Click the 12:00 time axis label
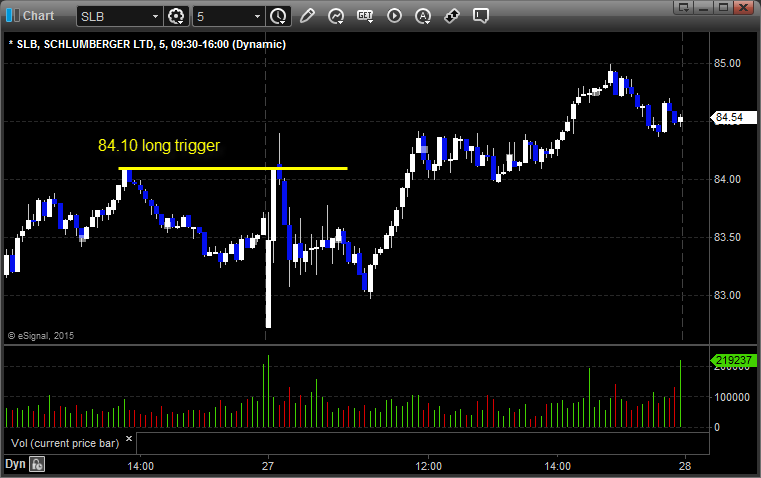 (x=429, y=466)
